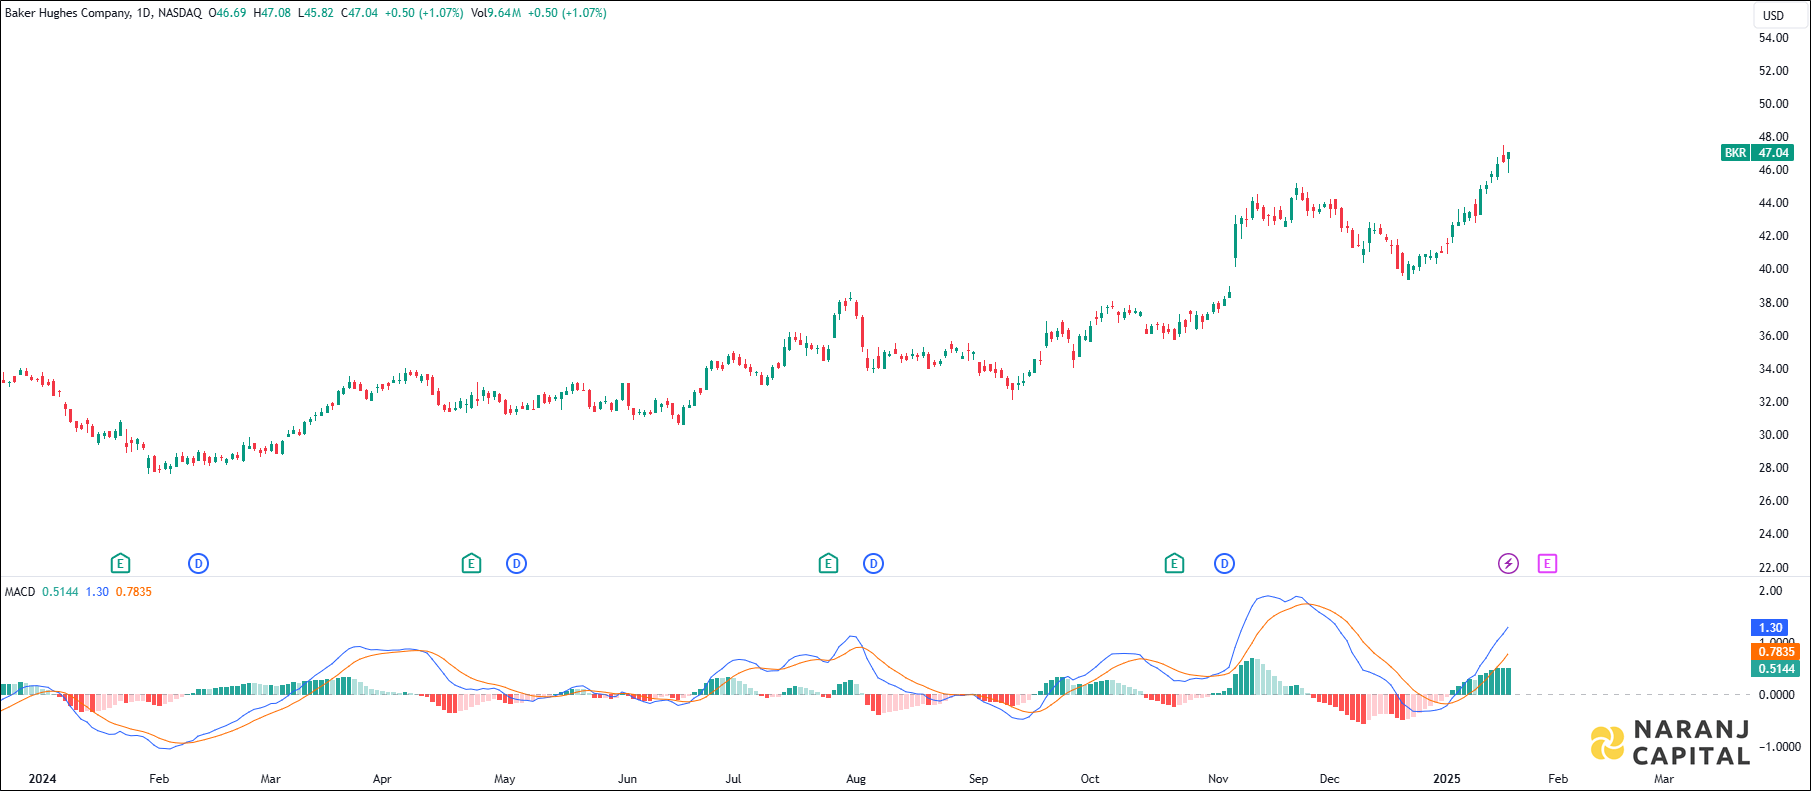The width and height of the screenshot is (1811, 791).
Task: Click the 54.00 price axis label
Action: point(1774,38)
